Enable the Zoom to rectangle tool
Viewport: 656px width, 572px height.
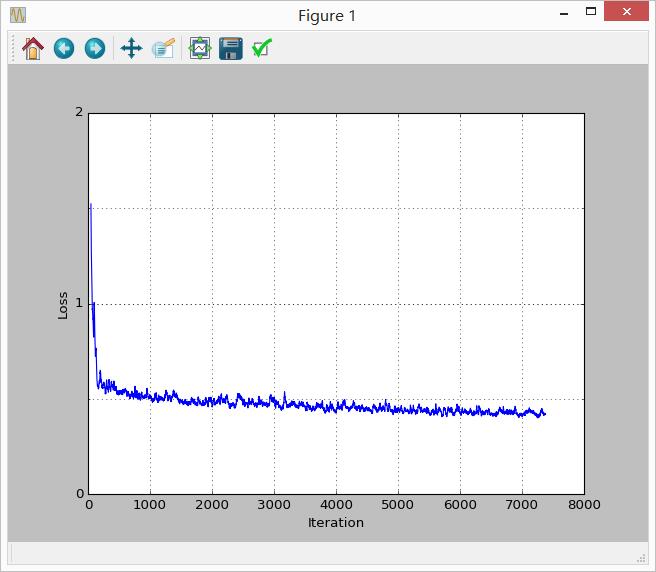click(x=163, y=48)
